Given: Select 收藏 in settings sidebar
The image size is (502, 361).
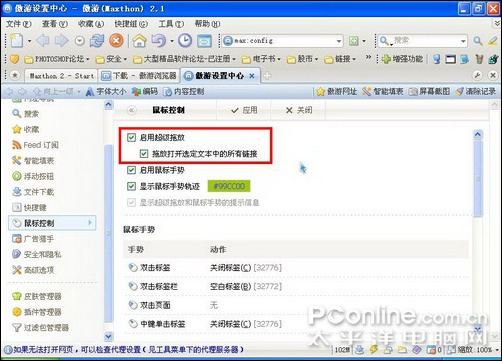Looking at the screenshot, I should coord(25,129).
